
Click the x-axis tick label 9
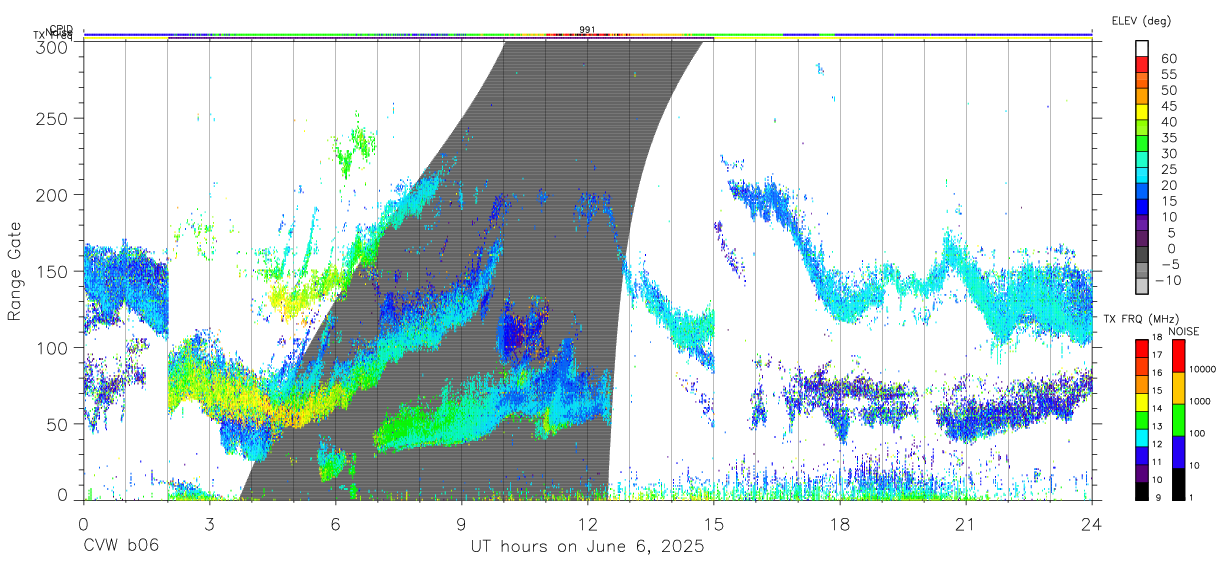coord(461,523)
